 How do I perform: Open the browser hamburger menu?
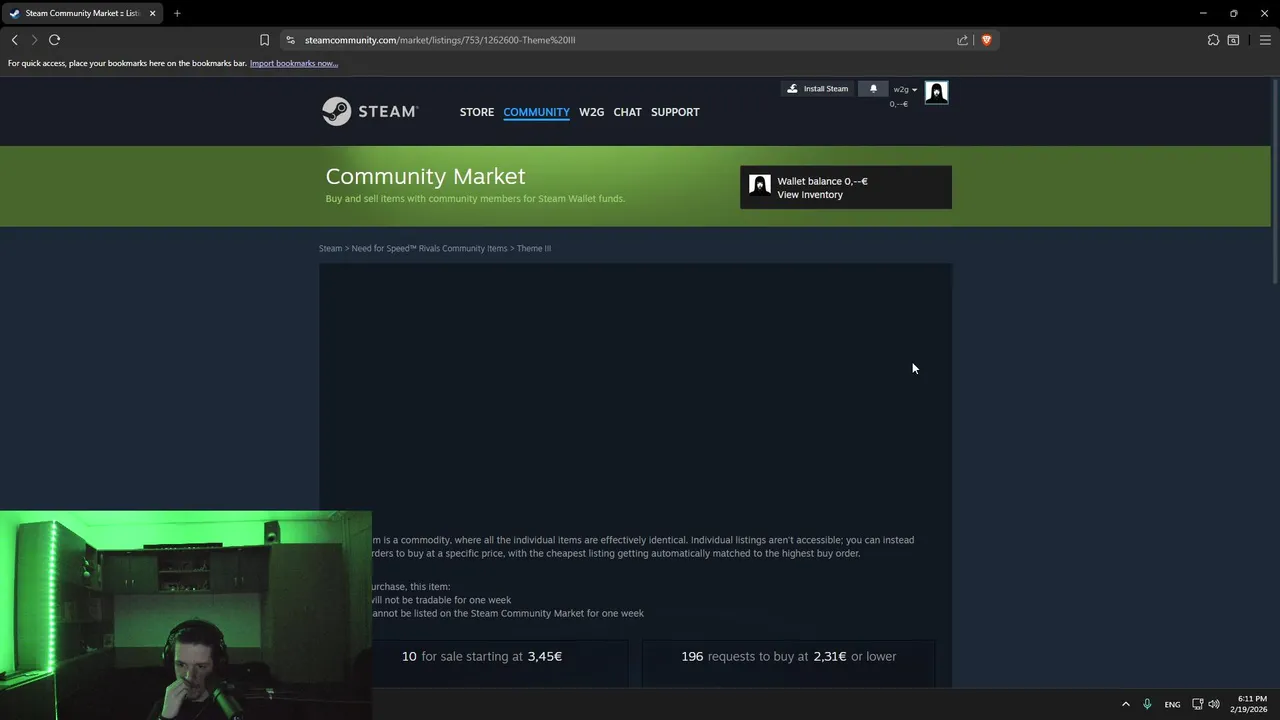pyautogui.click(x=1265, y=40)
